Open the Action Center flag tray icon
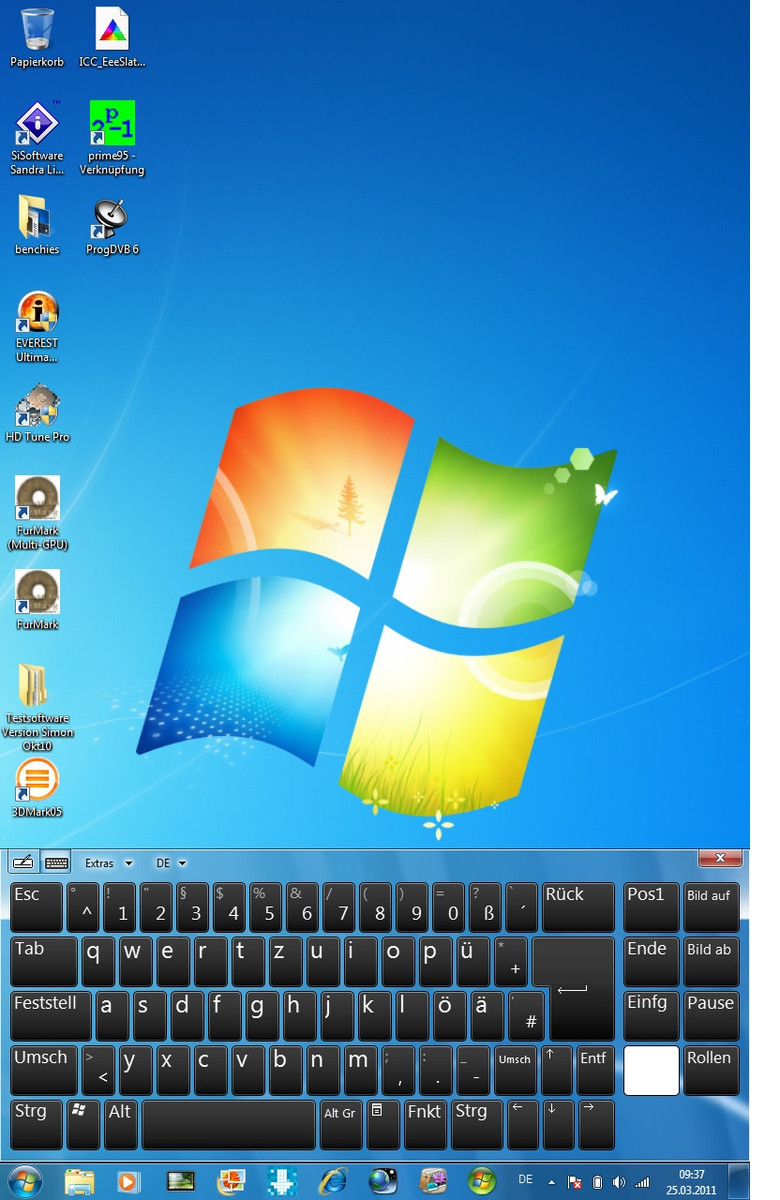The height and width of the screenshot is (1200, 780). coord(574,1182)
